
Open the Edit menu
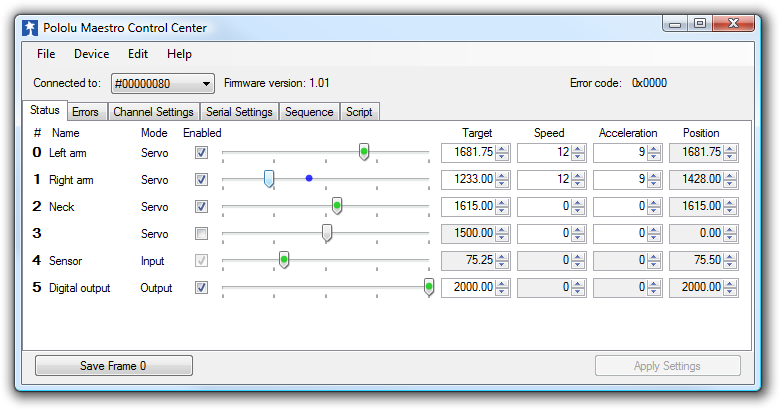(x=138, y=54)
